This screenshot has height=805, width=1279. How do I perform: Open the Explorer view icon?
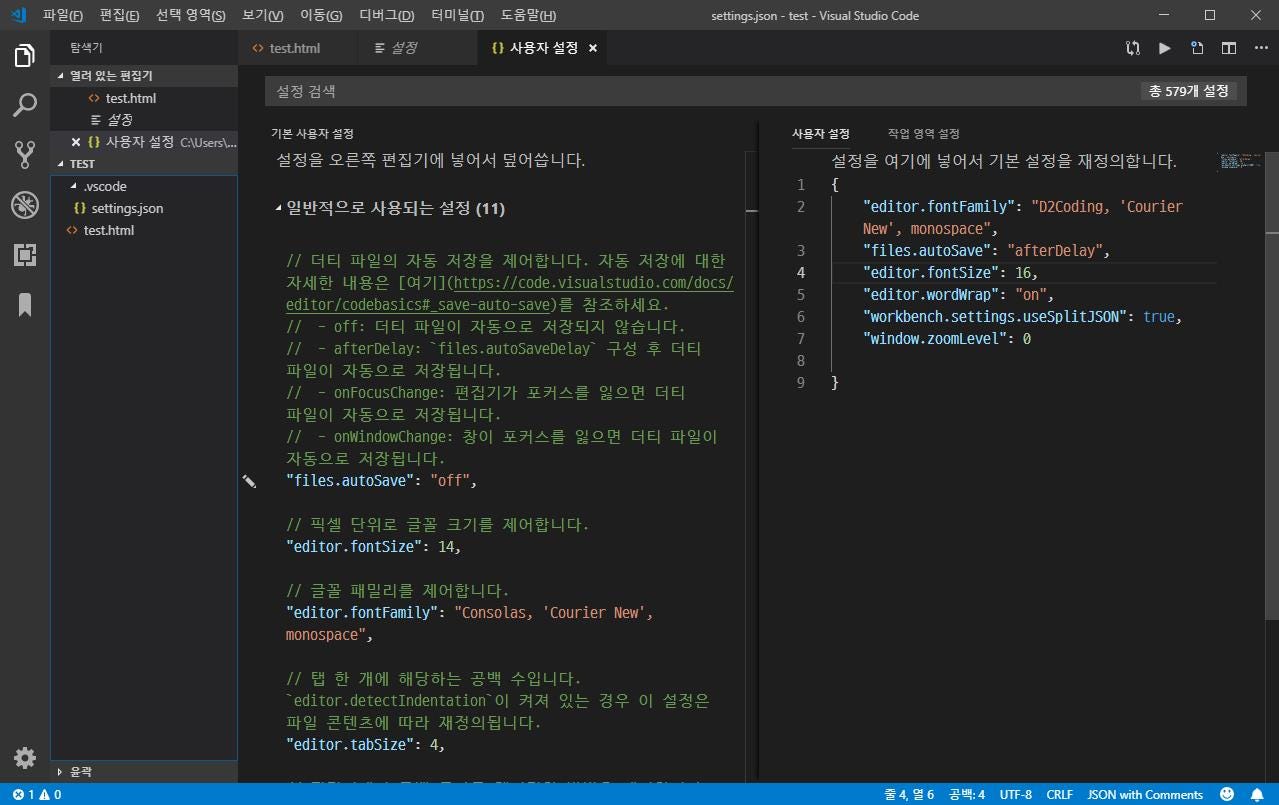[24, 55]
